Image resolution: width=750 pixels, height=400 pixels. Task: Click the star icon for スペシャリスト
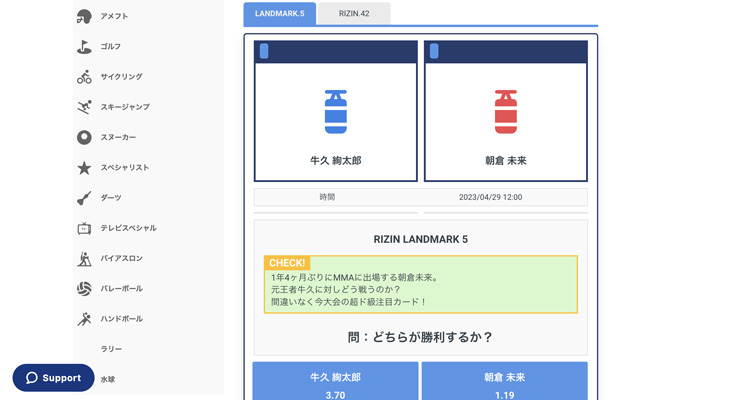tap(84, 167)
